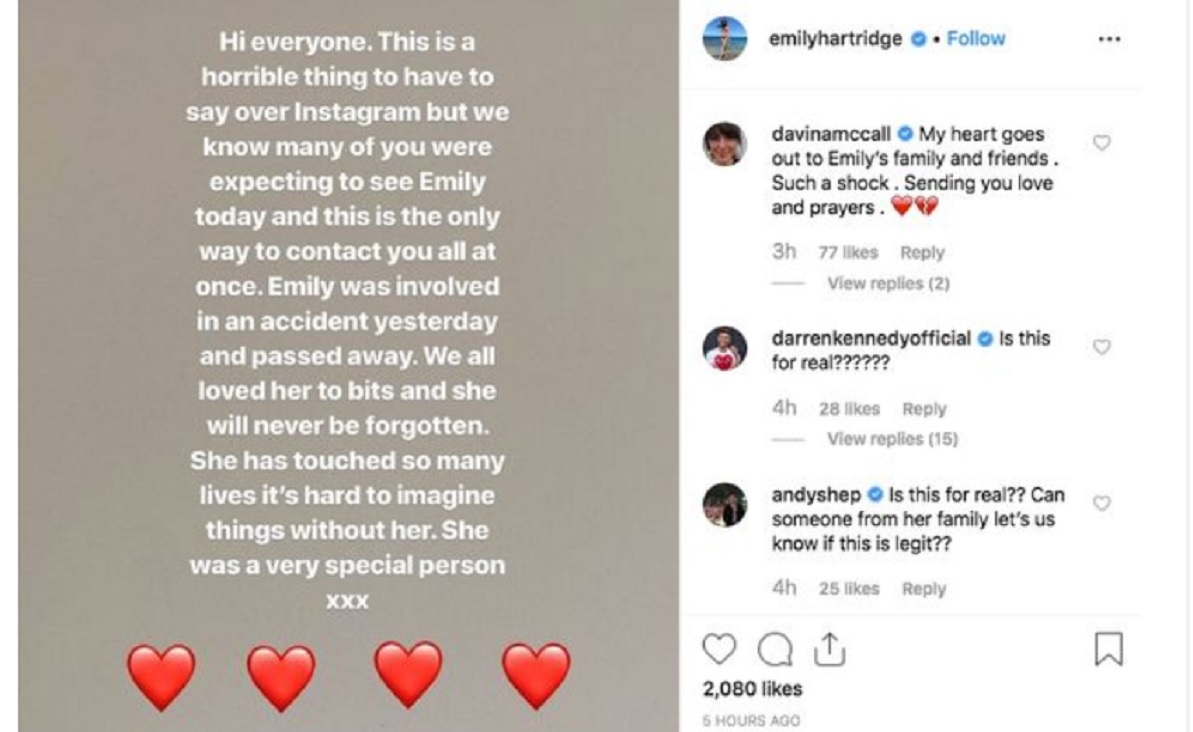Open emilyhartridge profile picture
This screenshot has height=732, width=1193.
point(724,40)
